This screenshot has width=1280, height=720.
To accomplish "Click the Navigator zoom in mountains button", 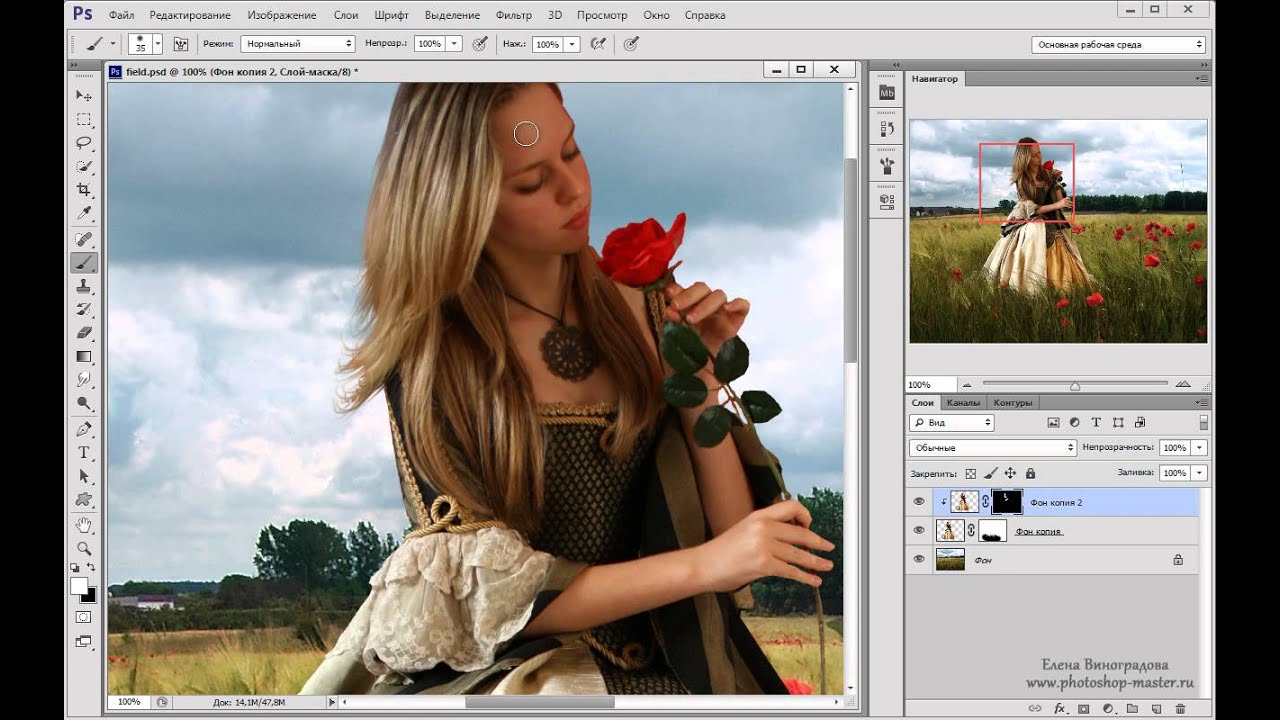I will [1183, 384].
